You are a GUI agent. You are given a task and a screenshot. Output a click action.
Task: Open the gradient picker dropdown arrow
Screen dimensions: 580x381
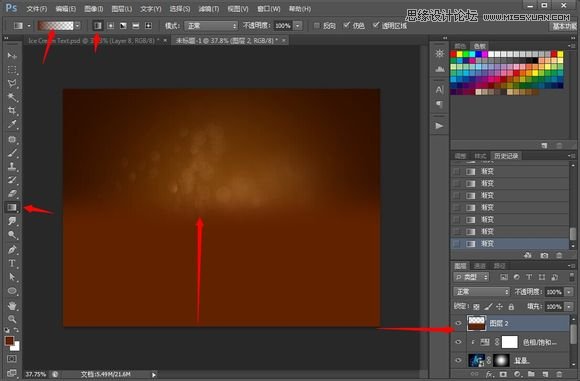click(77, 26)
